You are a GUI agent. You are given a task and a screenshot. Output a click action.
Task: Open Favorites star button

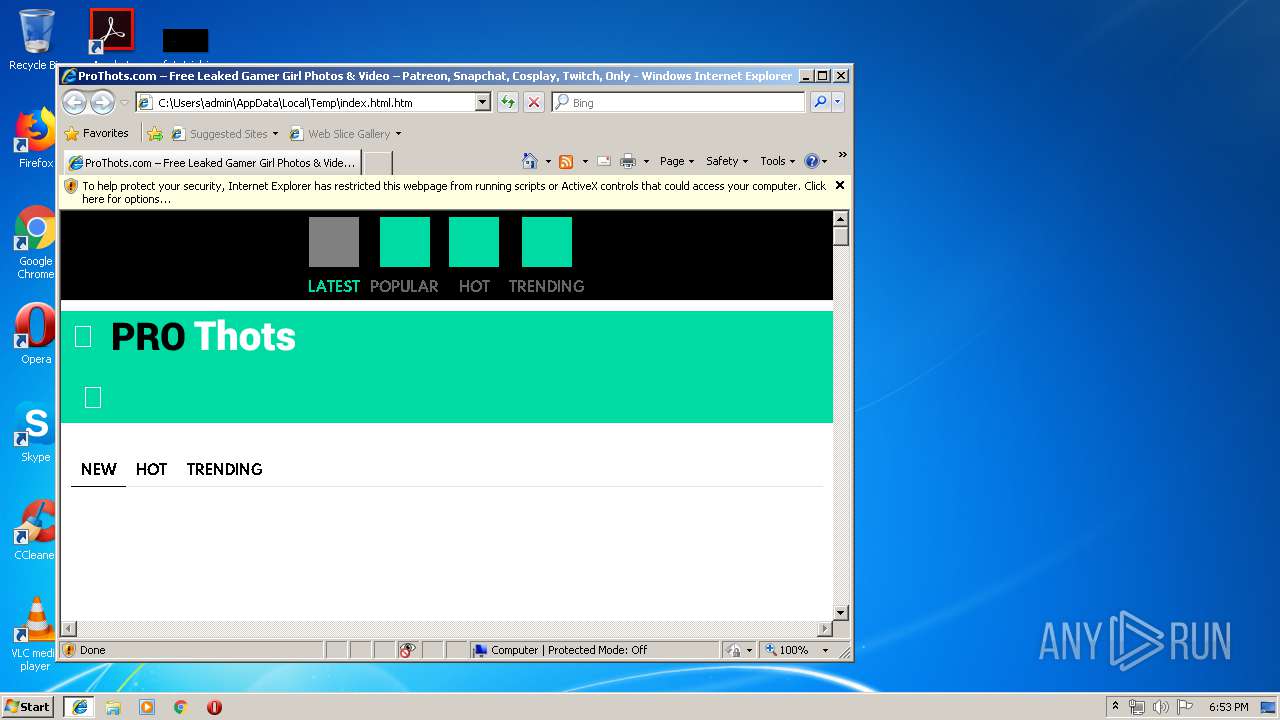[x=96, y=133]
